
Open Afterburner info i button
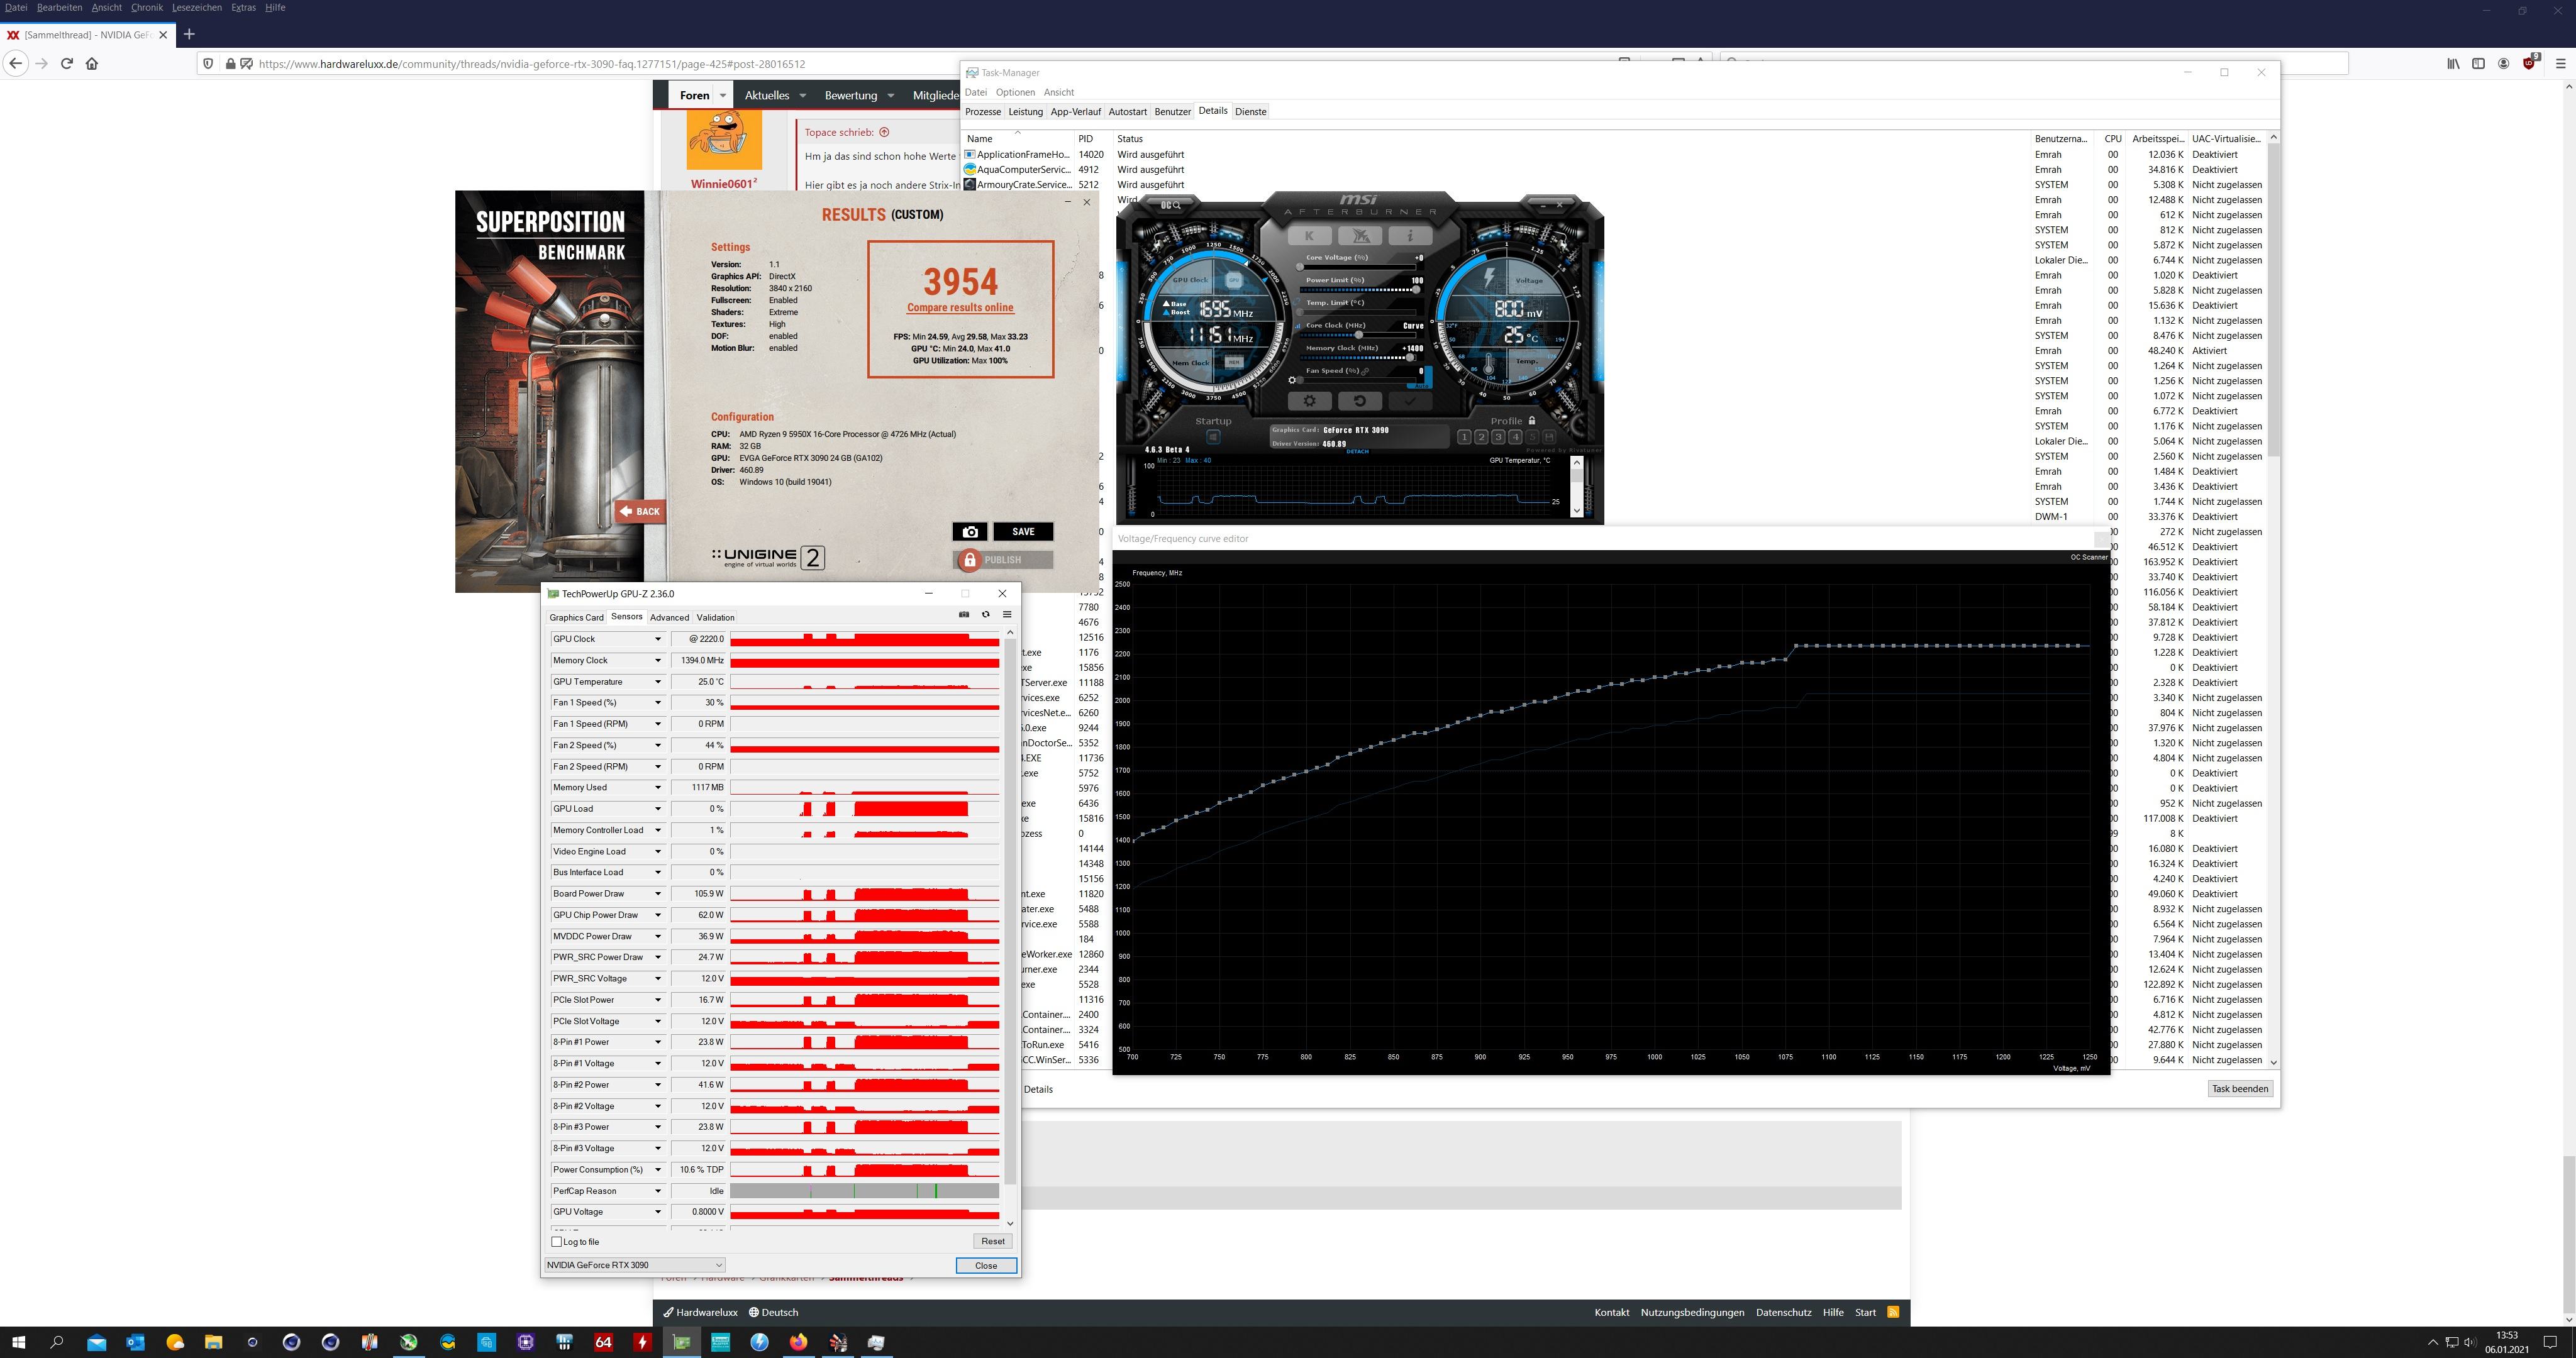tap(1410, 236)
